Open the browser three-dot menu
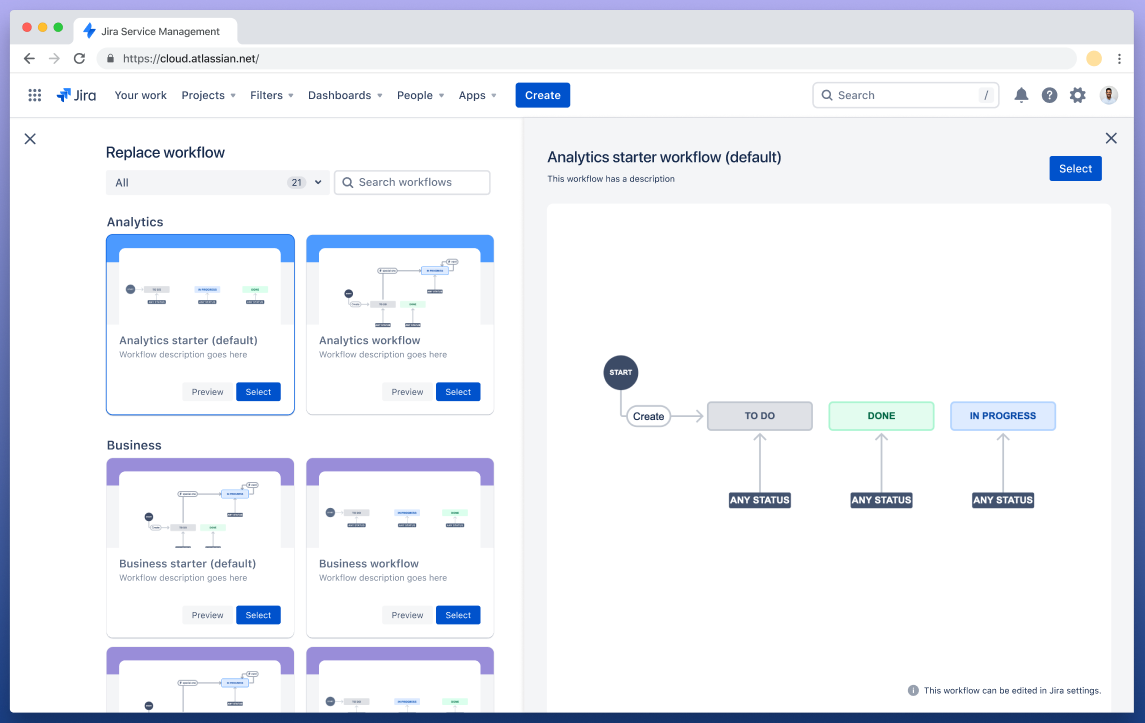 click(1119, 58)
